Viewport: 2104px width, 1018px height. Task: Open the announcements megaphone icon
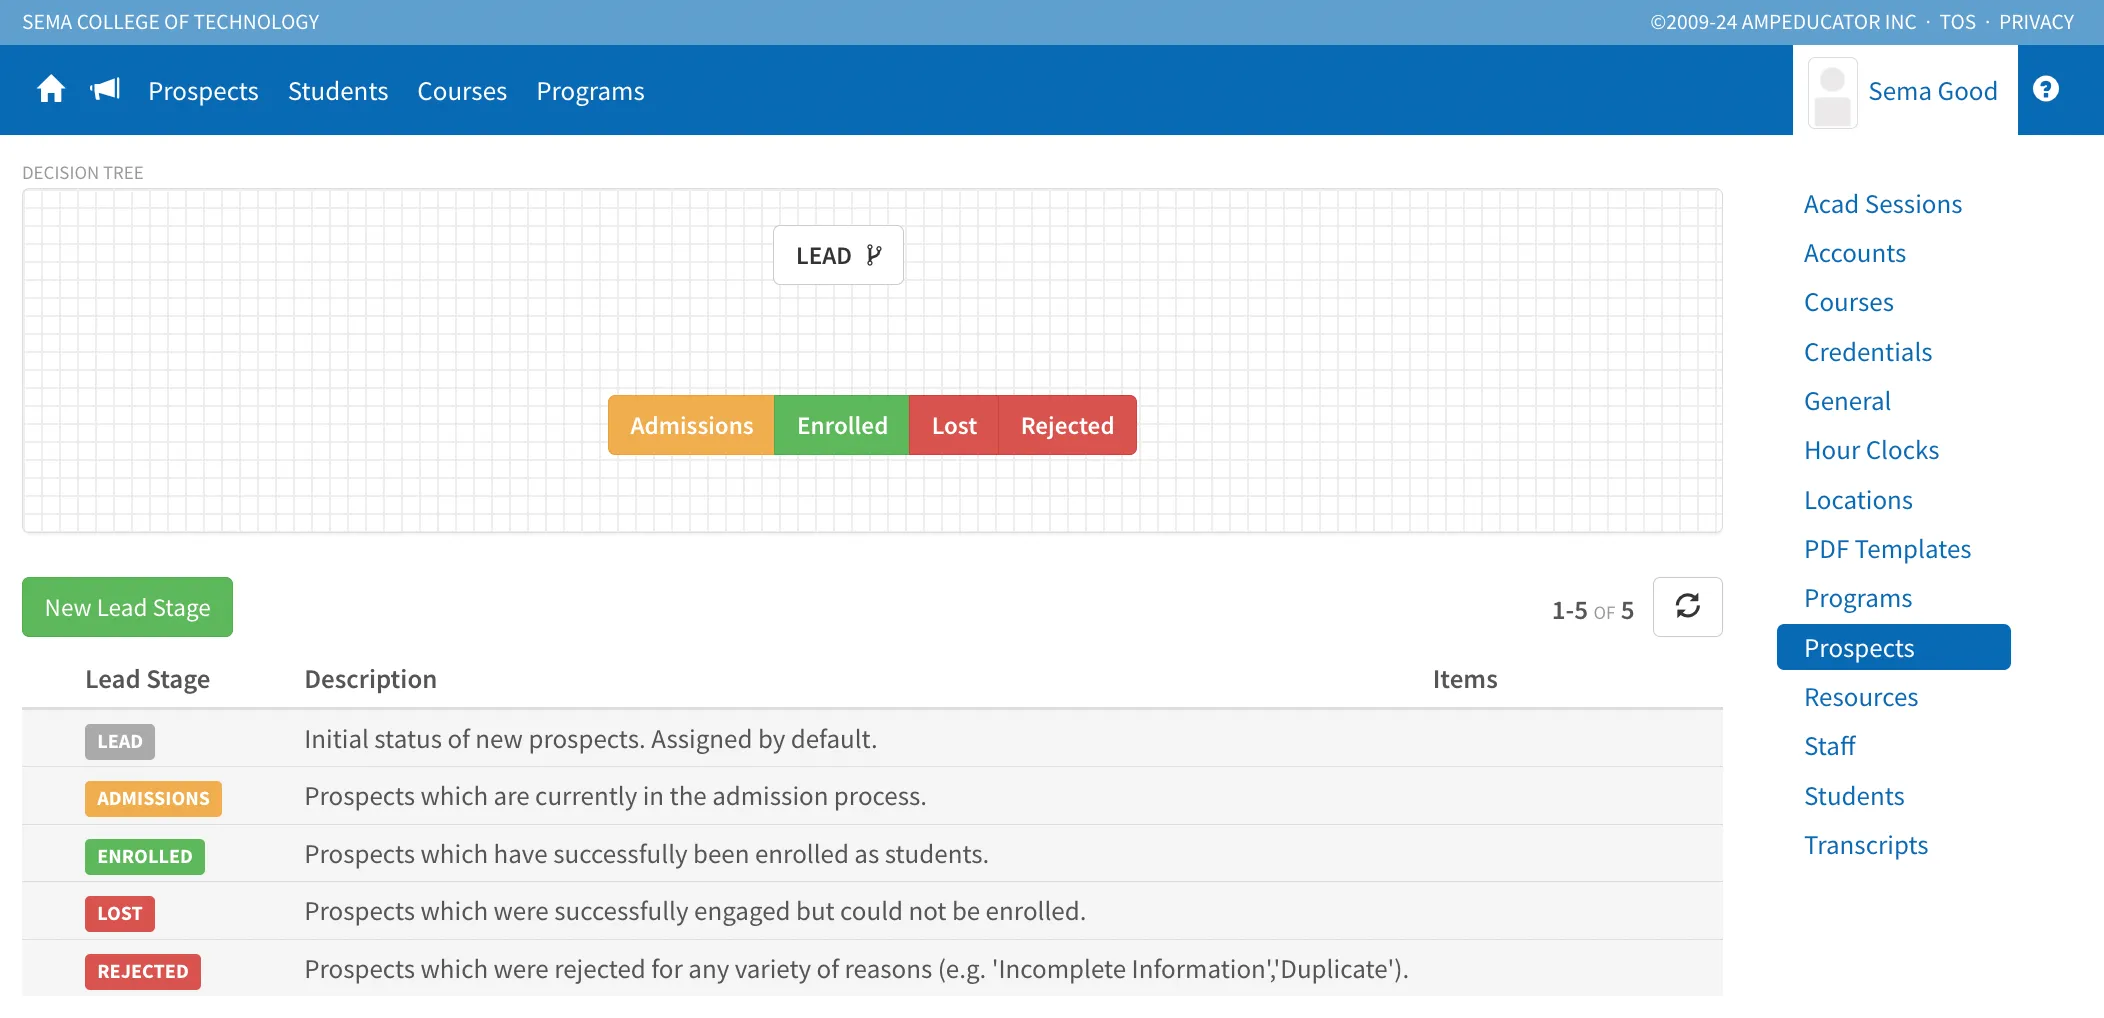click(105, 90)
